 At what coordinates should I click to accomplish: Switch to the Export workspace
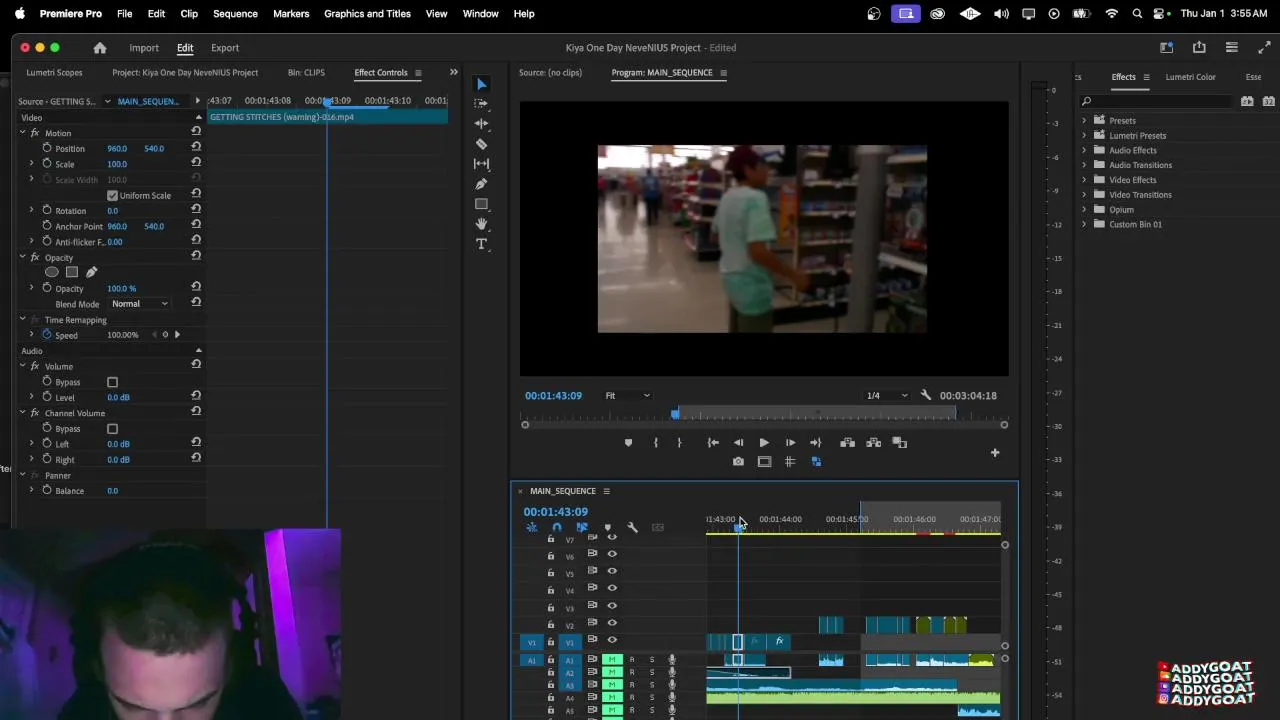tap(225, 48)
